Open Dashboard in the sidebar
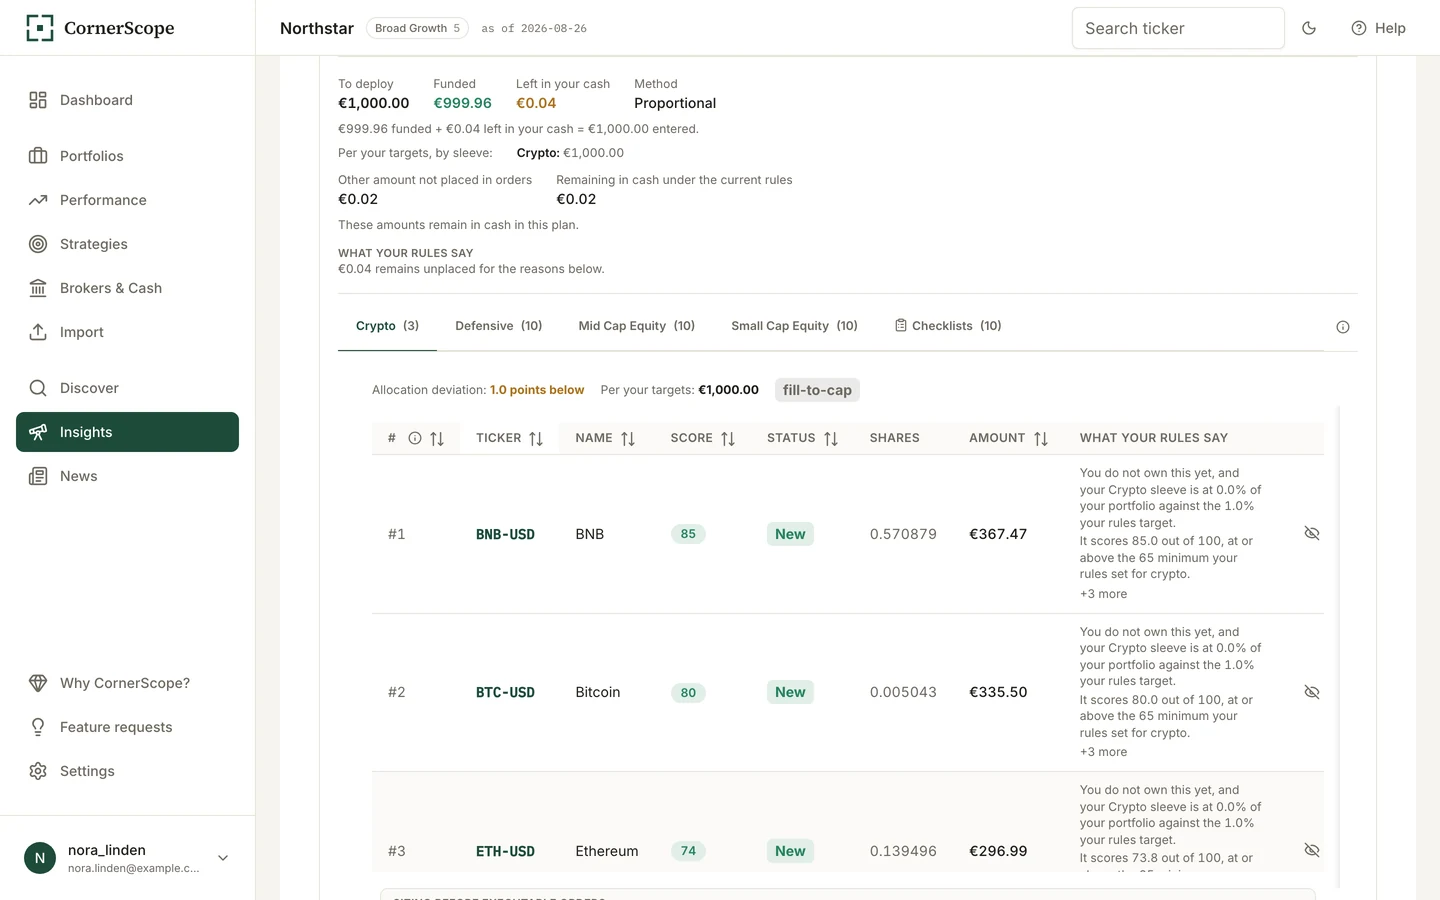The height and width of the screenshot is (900, 1440). point(127,100)
